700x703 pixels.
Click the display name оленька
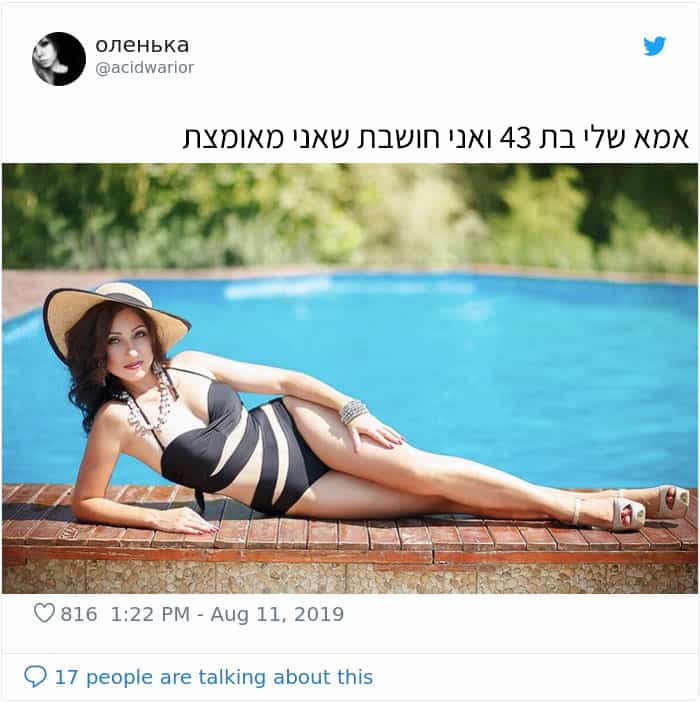[x=142, y=45]
